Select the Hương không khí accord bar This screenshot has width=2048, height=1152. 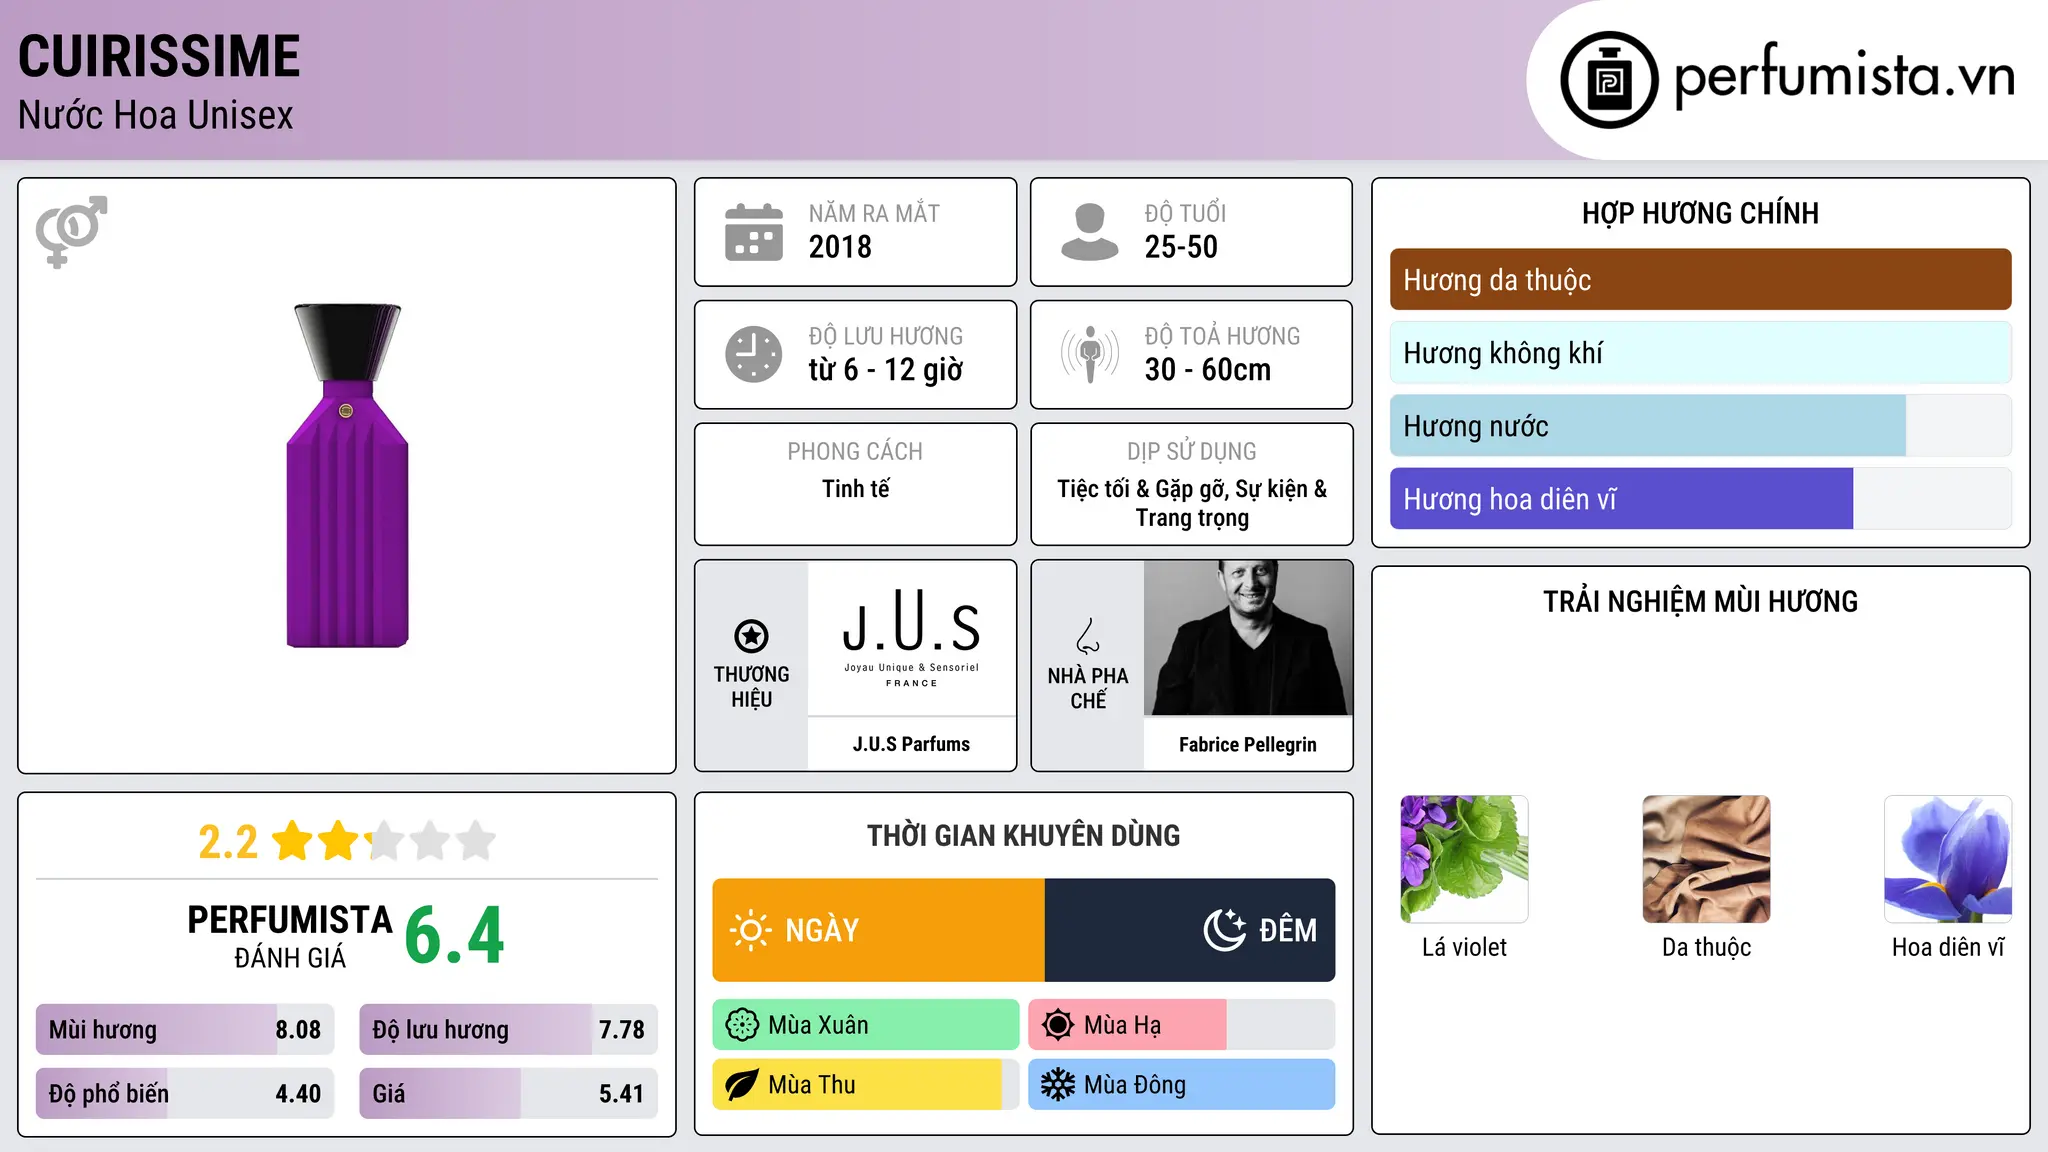(1700, 353)
